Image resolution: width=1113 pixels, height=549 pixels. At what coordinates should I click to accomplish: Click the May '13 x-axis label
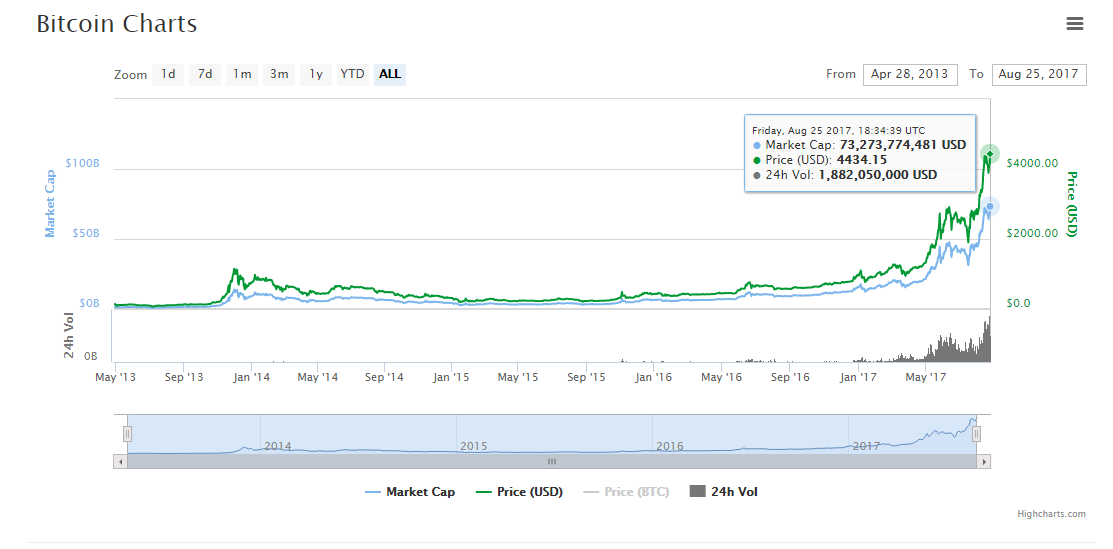116,377
